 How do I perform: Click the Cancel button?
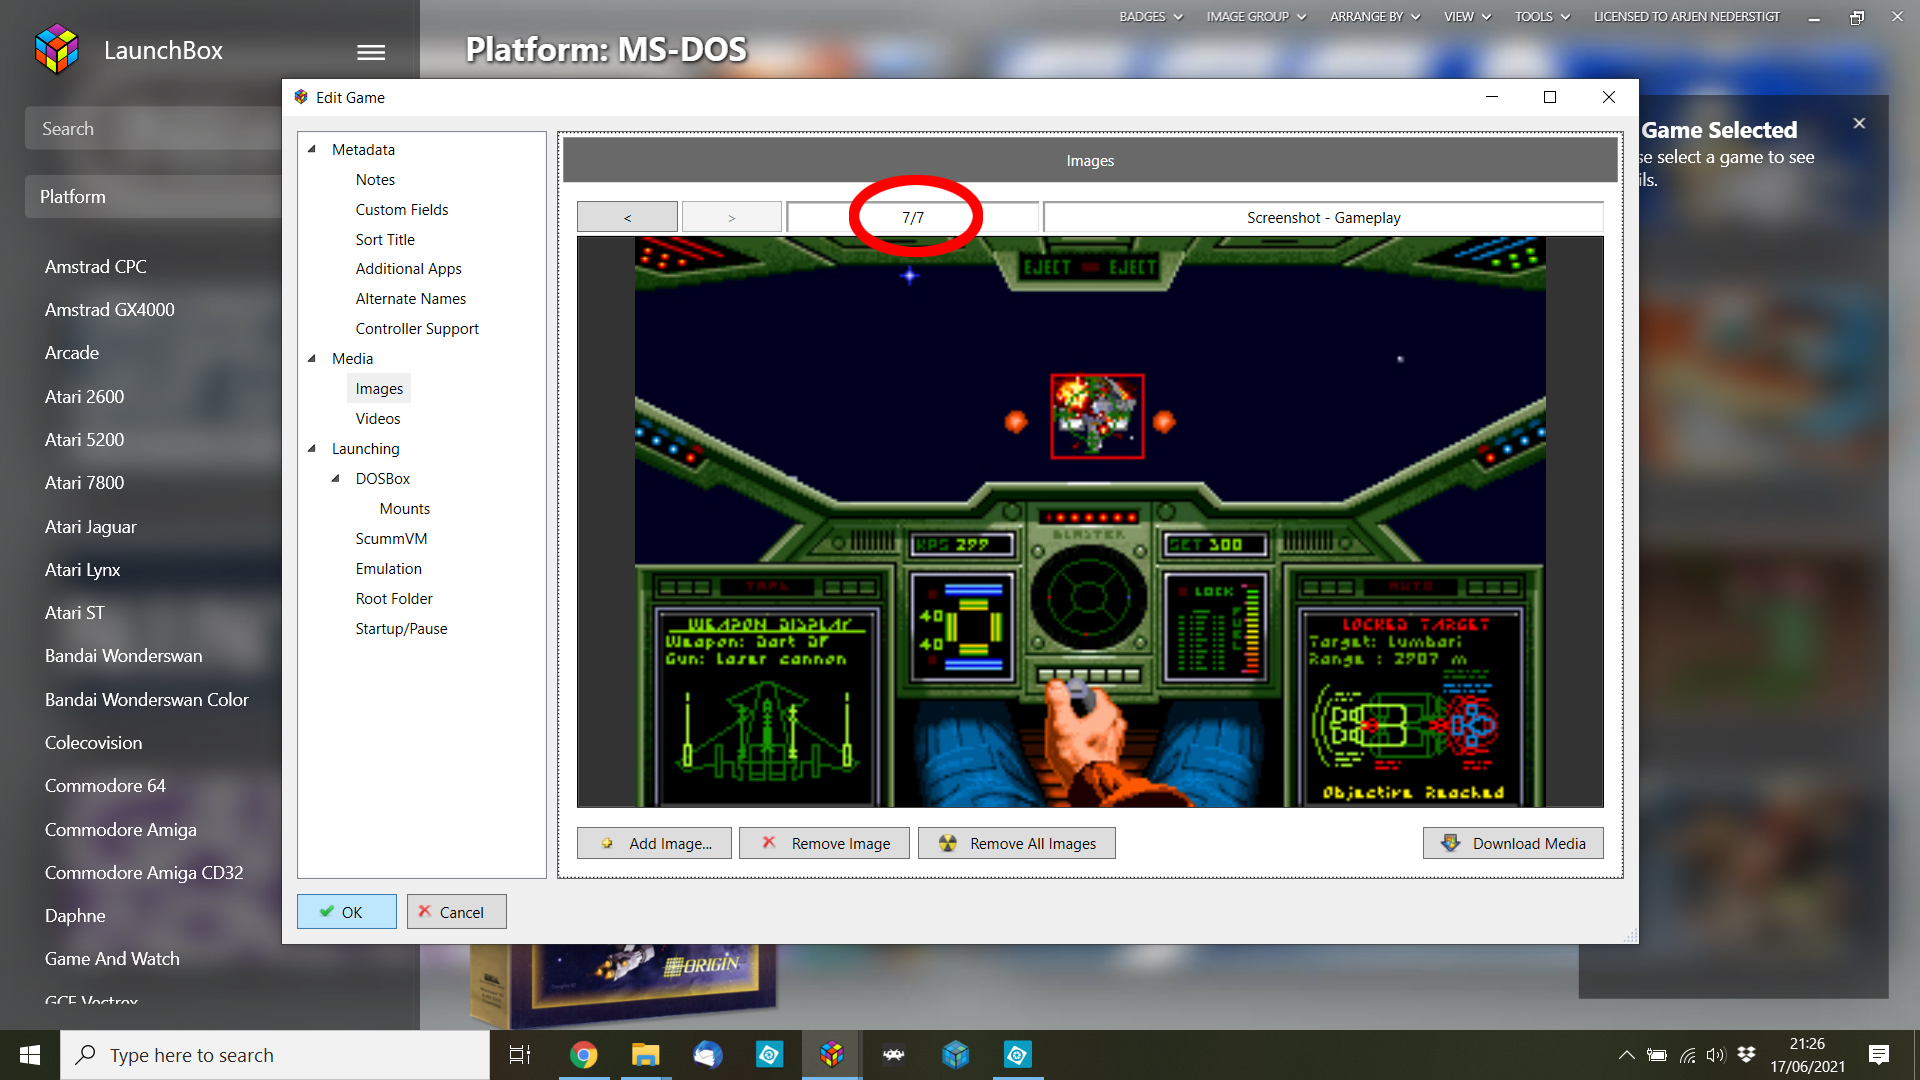pos(457,911)
